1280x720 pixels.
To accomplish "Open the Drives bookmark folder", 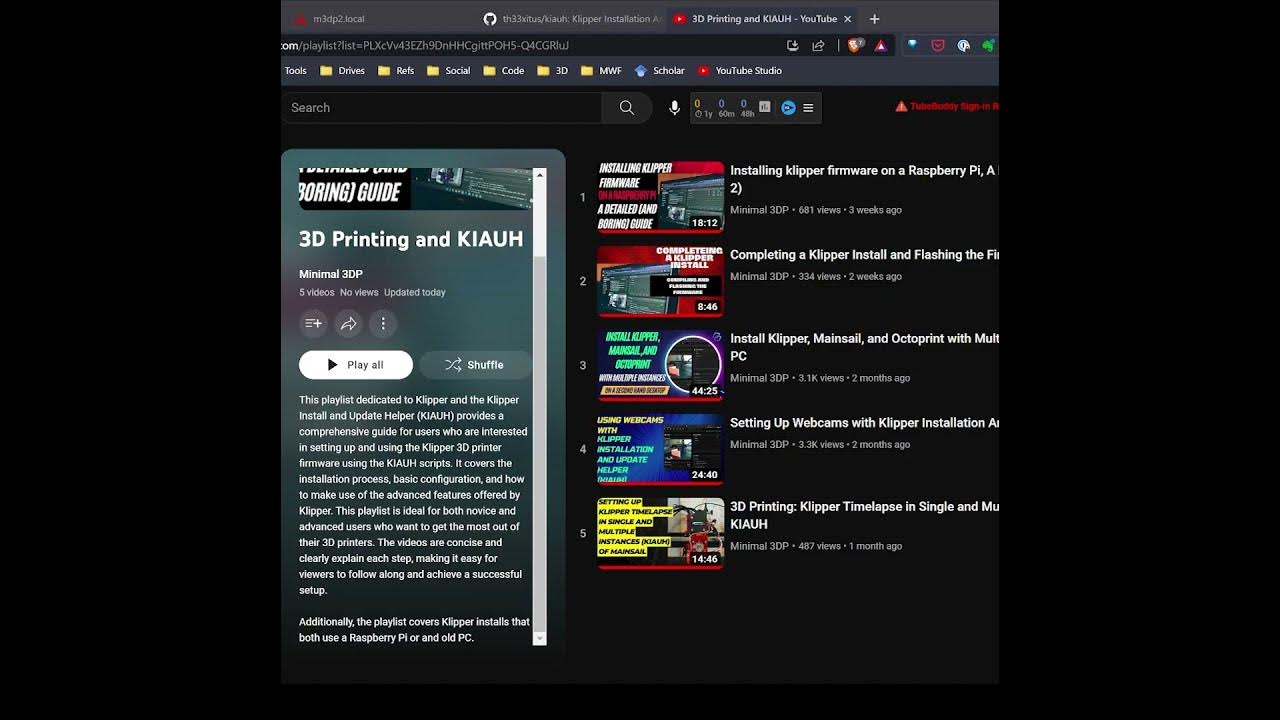I will [x=342, y=71].
